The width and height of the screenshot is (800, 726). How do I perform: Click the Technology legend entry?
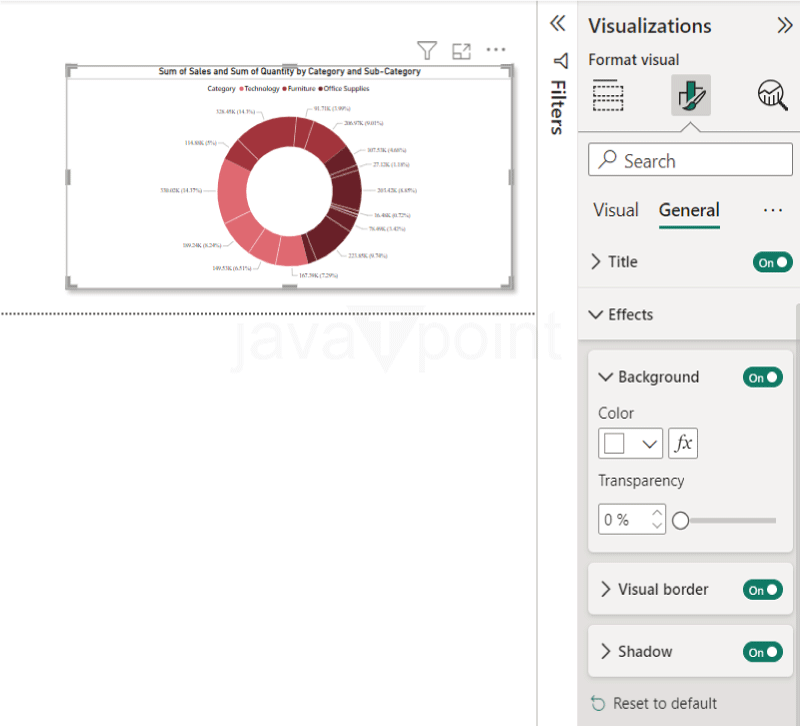259,89
